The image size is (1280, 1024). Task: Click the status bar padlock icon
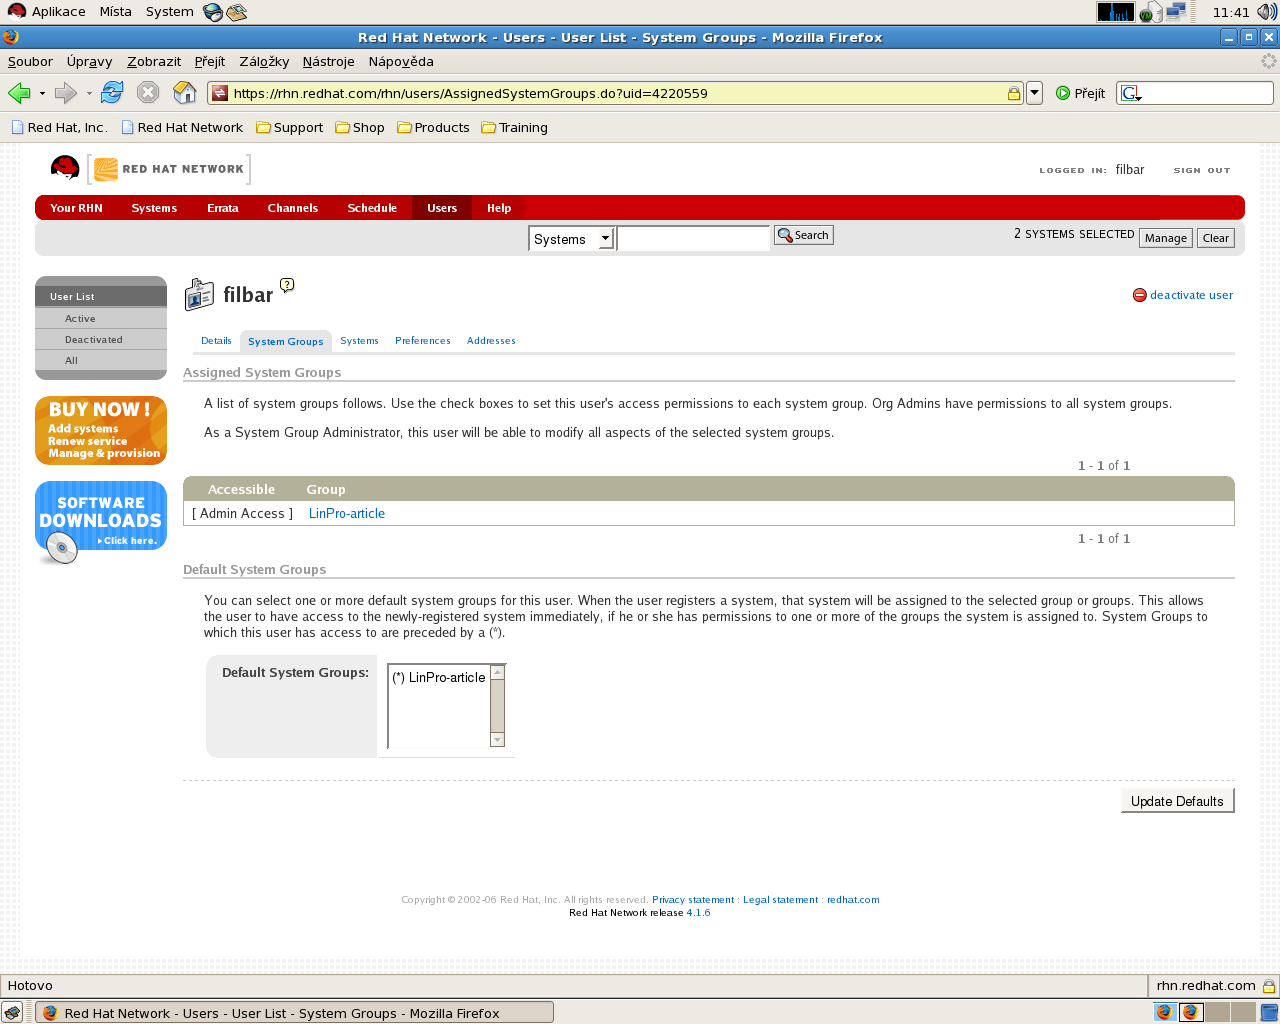click(1268, 986)
